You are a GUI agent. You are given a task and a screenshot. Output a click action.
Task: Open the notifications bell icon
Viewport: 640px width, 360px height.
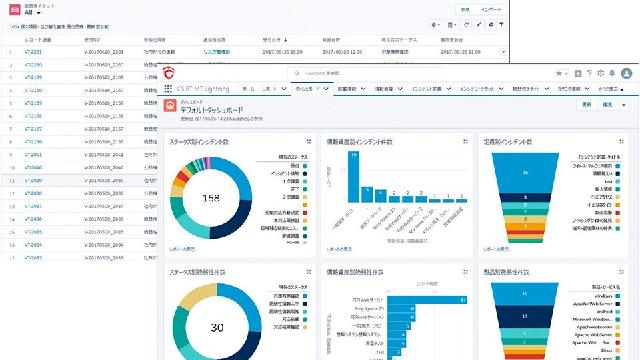pos(612,73)
